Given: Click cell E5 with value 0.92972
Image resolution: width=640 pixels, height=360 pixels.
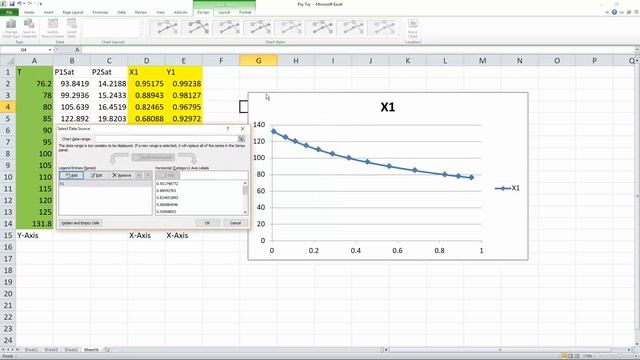Looking at the screenshot, I should 184,119.
